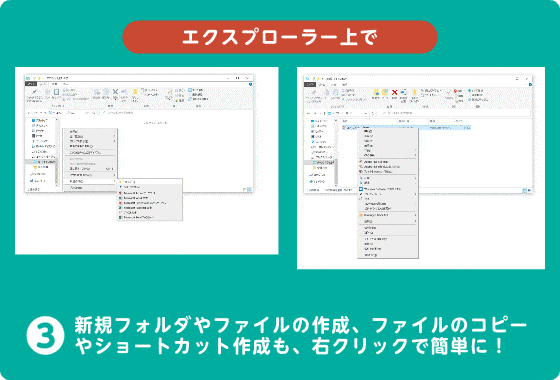Click the New folder icon in left Explorer ribbon
This screenshot has width=560, height=380.
[135, 92]
